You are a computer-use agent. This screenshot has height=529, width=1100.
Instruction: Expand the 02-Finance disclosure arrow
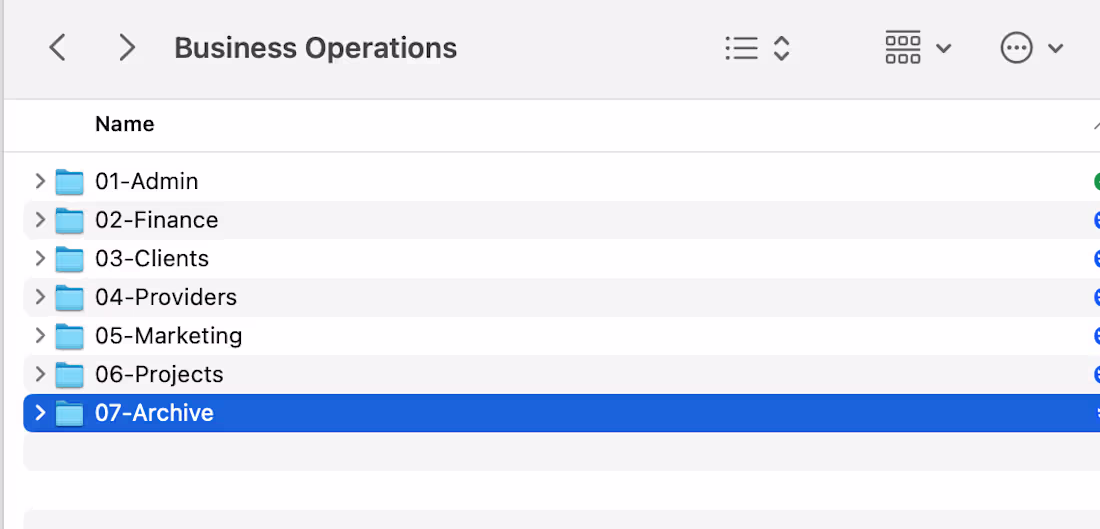(x=40, y=220)
